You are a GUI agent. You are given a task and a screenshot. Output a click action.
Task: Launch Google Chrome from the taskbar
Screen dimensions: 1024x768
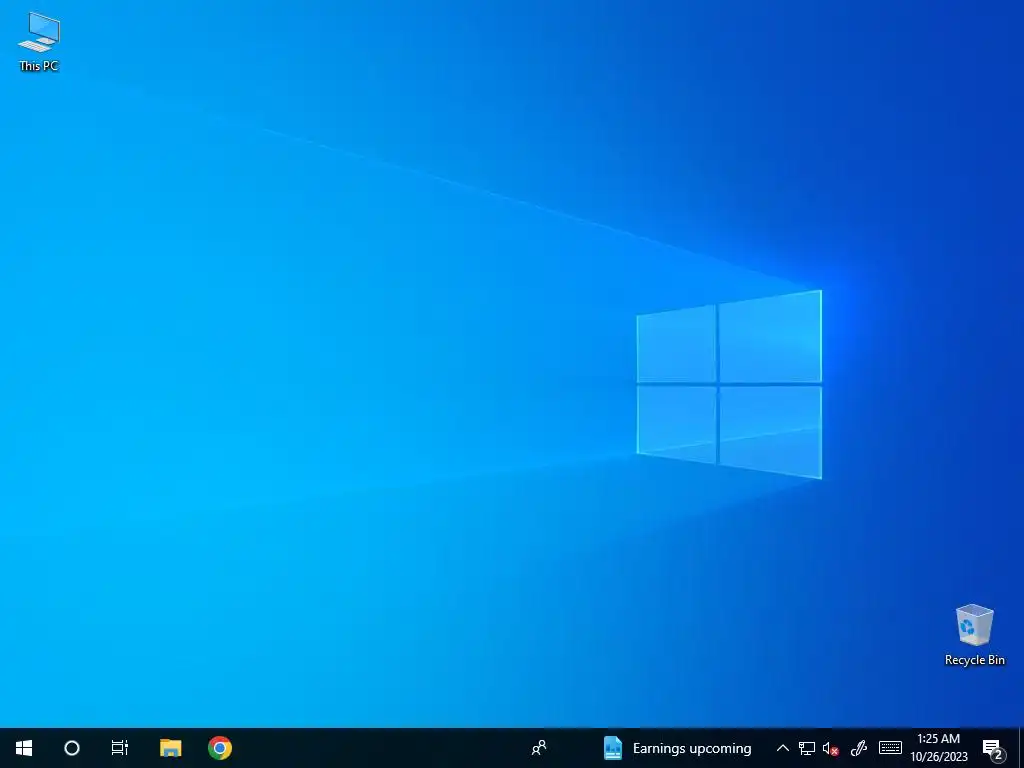(x=220, y=748)
